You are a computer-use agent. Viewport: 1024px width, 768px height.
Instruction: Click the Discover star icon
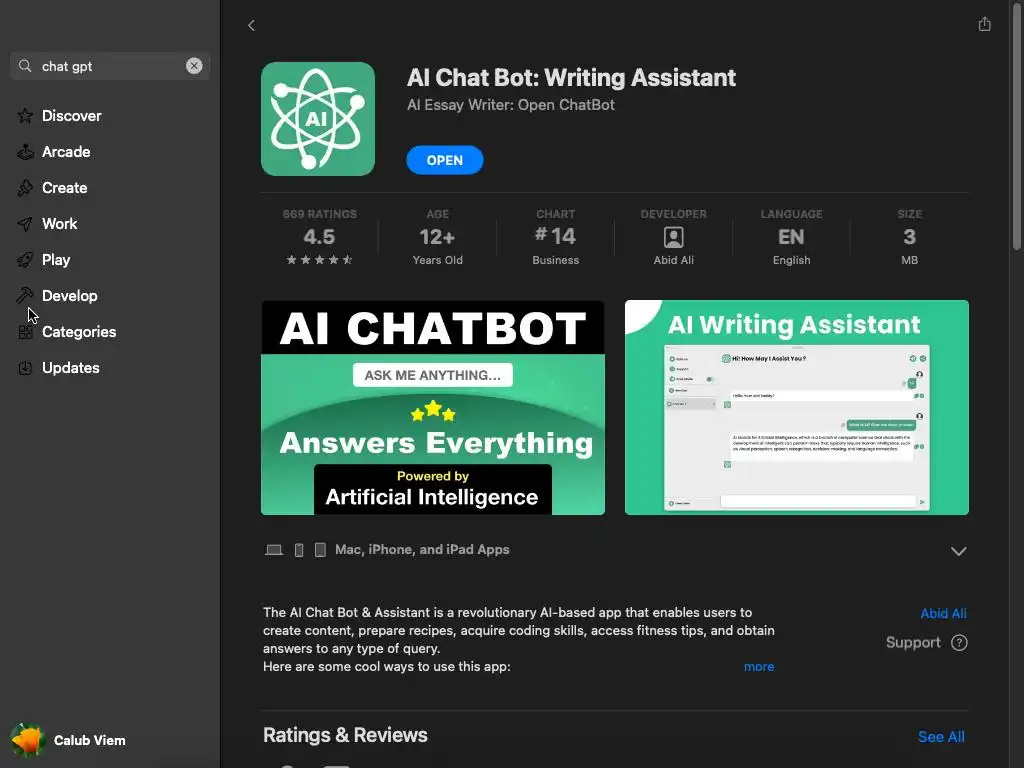(25, 116)
